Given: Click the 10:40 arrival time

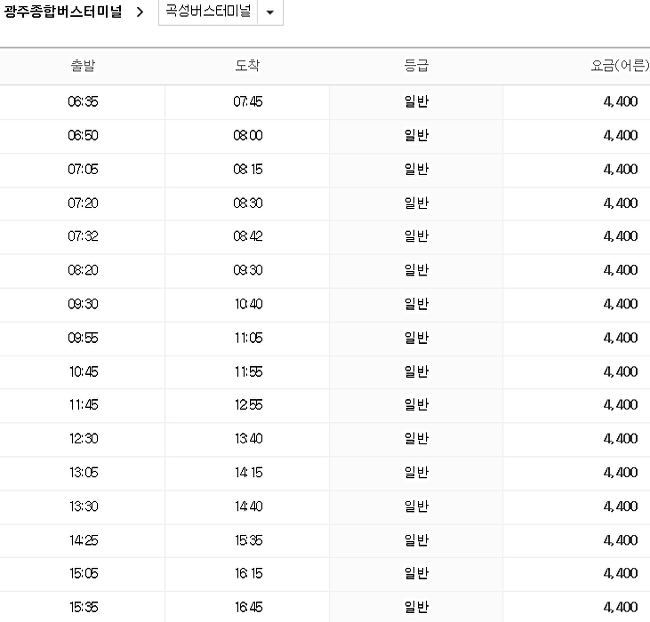Looking at the screenshot, I should [249, 304].
